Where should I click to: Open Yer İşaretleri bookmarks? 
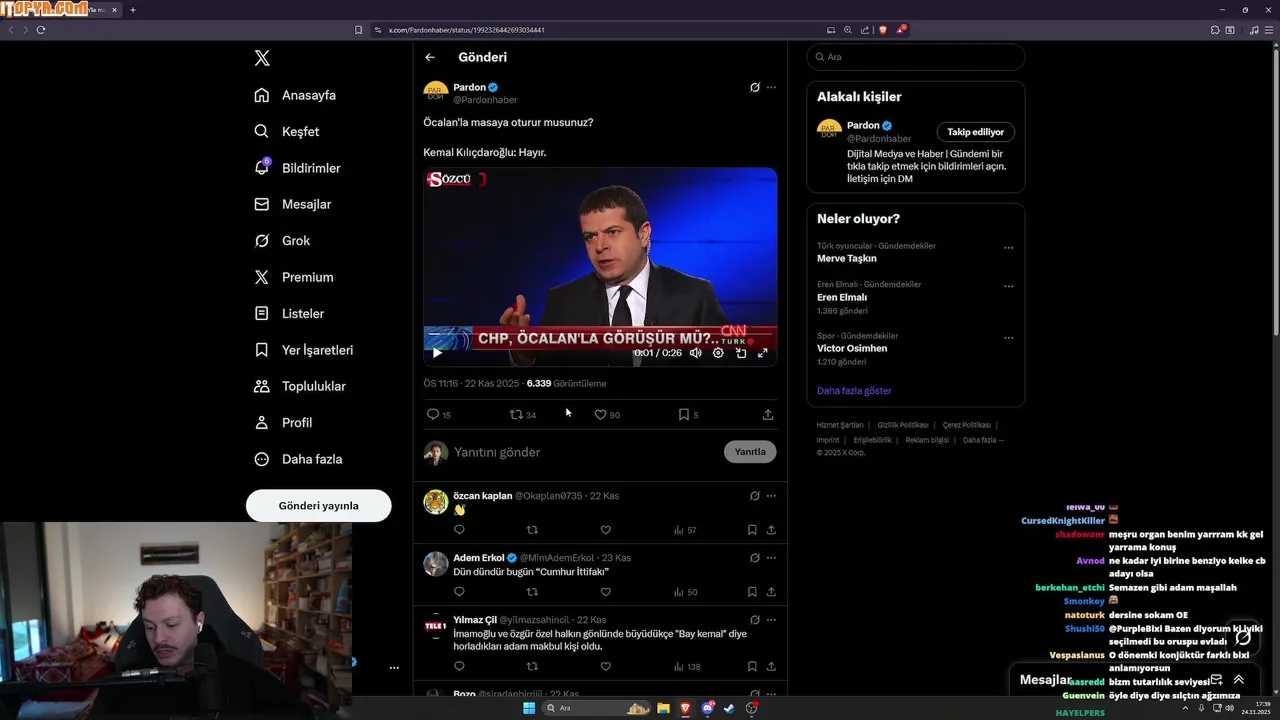[x=303, y=350]
